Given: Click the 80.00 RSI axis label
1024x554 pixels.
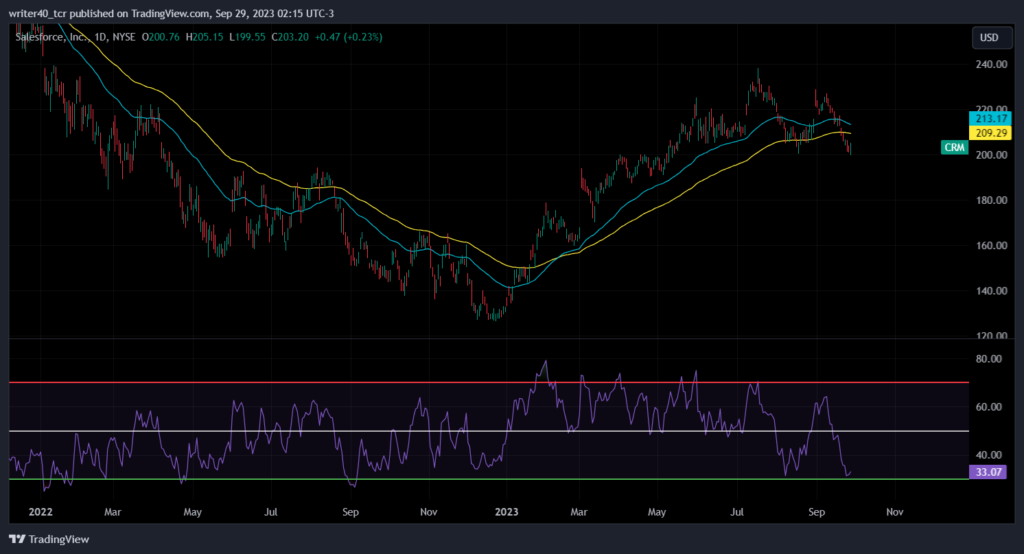Looking at the screenshot, I should click(989, 359).
